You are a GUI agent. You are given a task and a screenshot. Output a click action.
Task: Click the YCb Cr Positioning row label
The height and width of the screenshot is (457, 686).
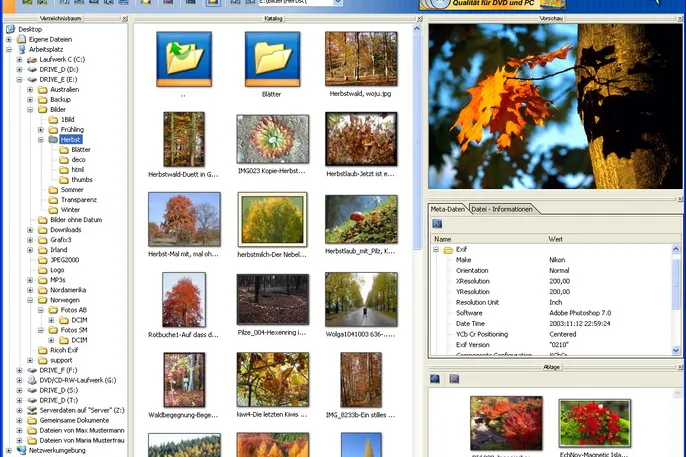click(482, 334)
